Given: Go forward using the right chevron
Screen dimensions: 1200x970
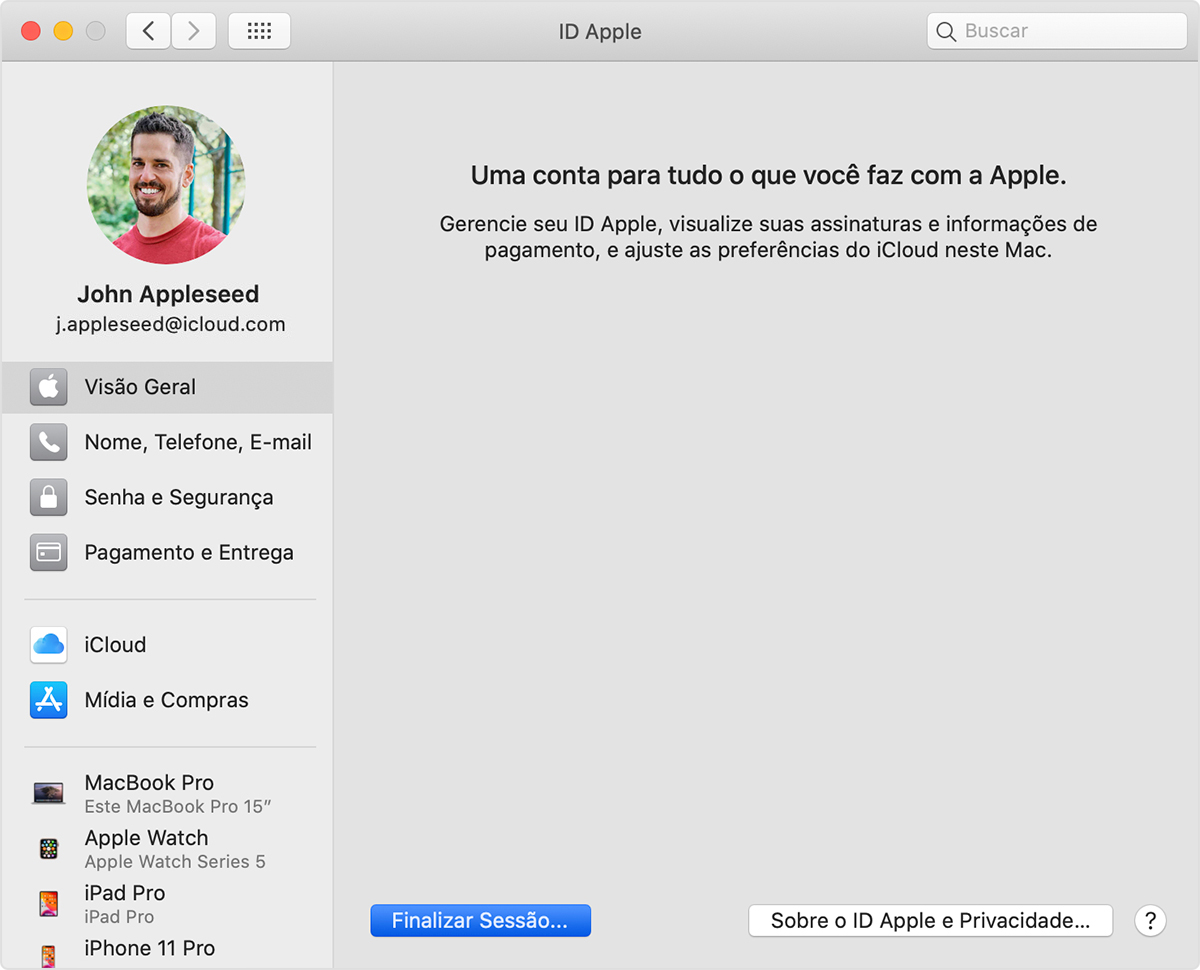Looking at the screenshot, I should pyautogui.click(x=193, y=31).
